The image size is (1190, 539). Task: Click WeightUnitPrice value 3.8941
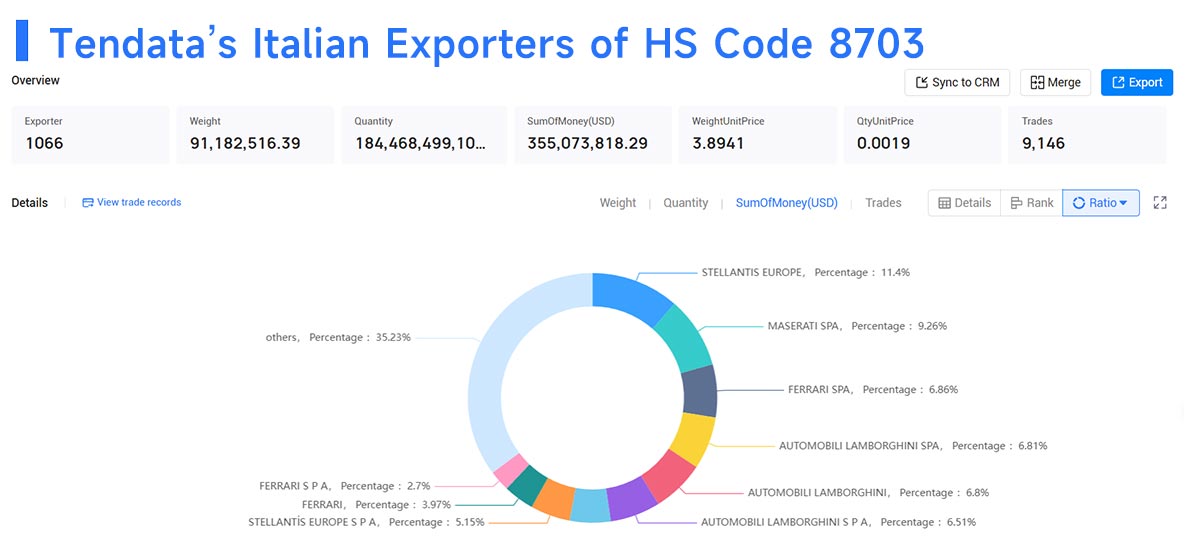click(718, 143)
